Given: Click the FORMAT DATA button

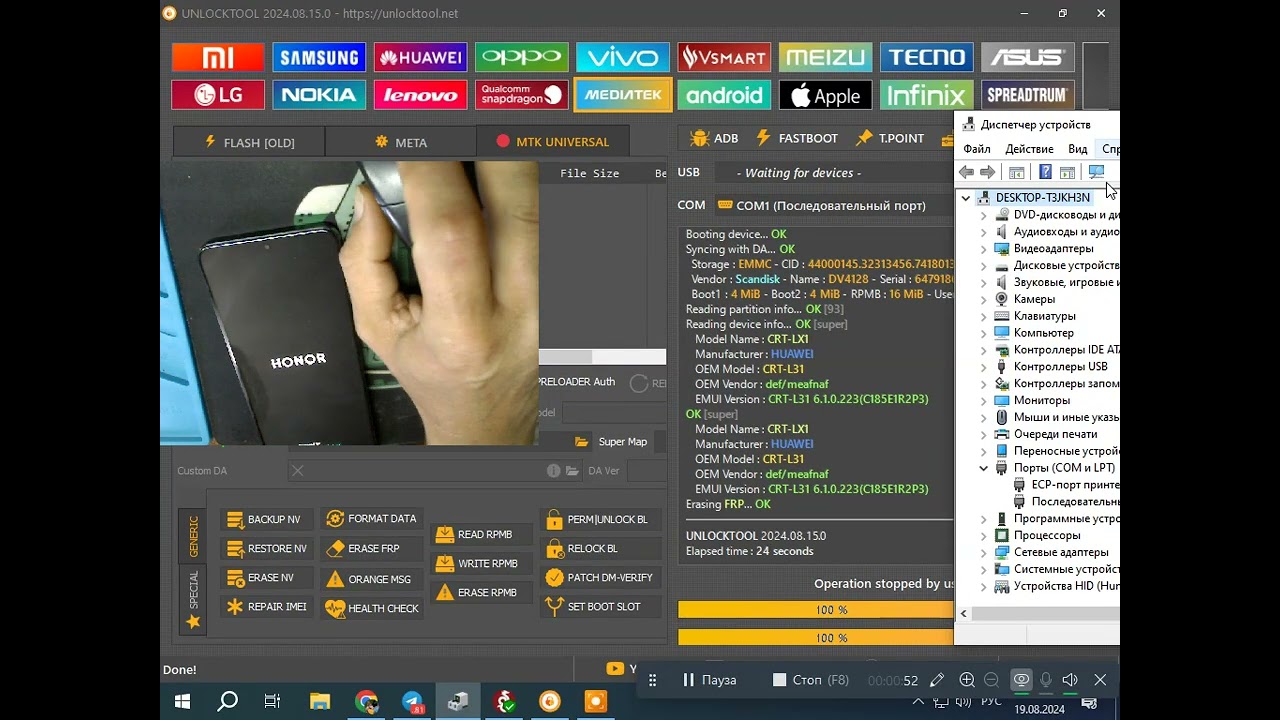Looking at the screenshot, I should coord(371,519).
